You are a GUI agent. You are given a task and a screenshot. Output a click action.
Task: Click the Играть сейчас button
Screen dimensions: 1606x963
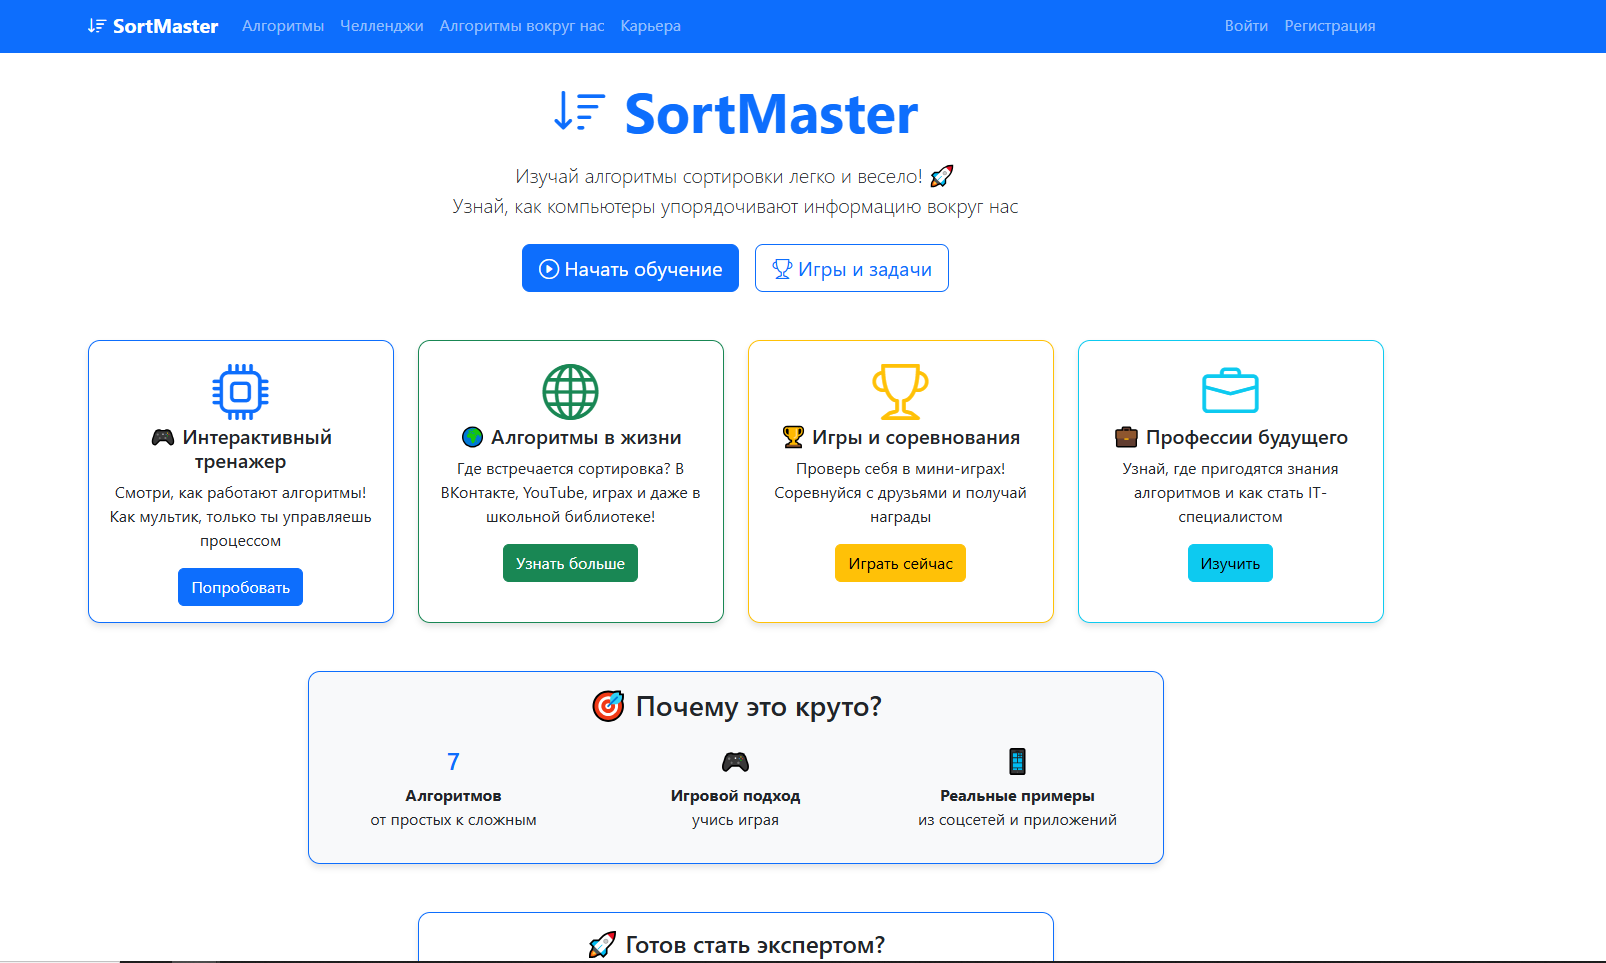pos(900,563)
